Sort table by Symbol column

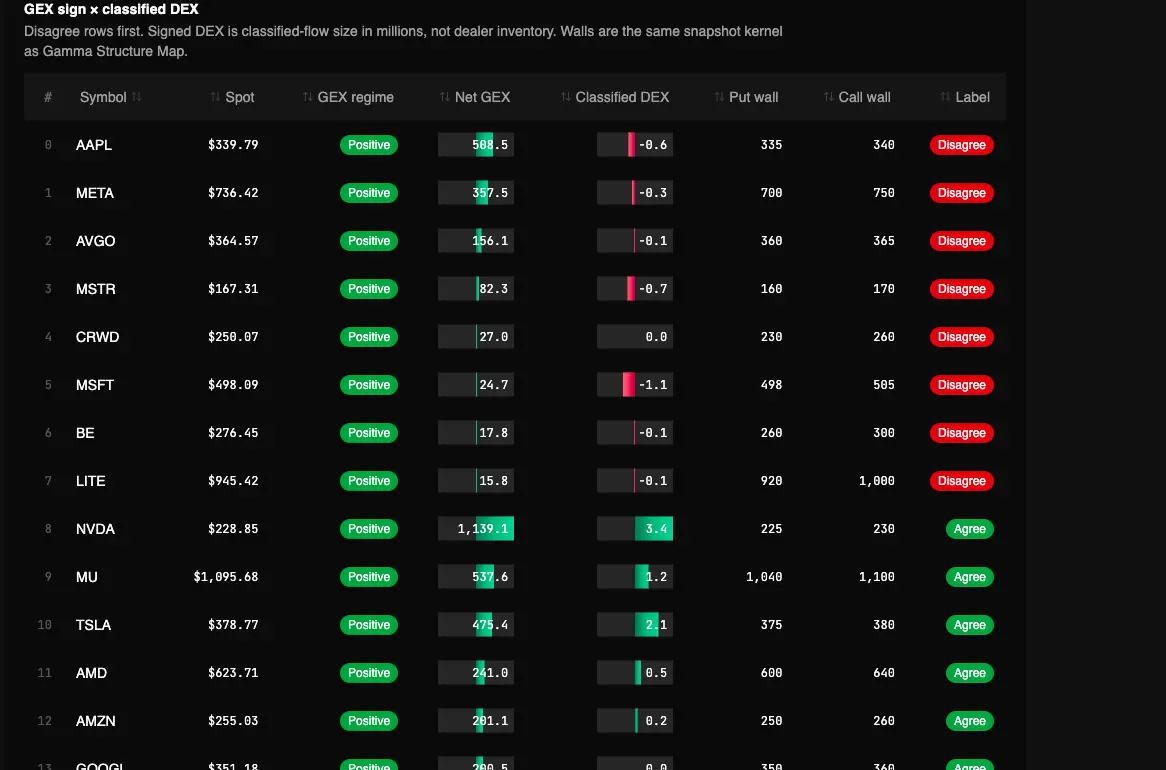110,97
